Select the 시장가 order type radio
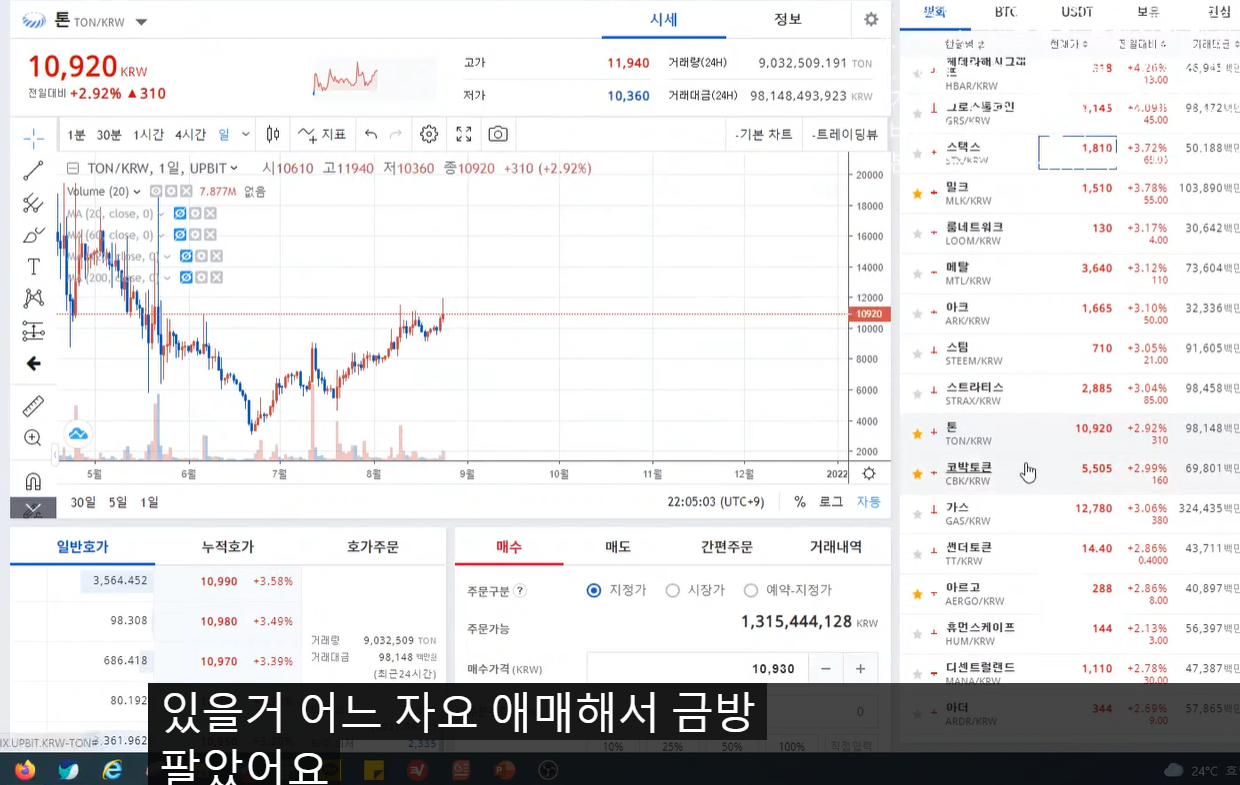This screenshot has height=785, width=1240. 673,591
